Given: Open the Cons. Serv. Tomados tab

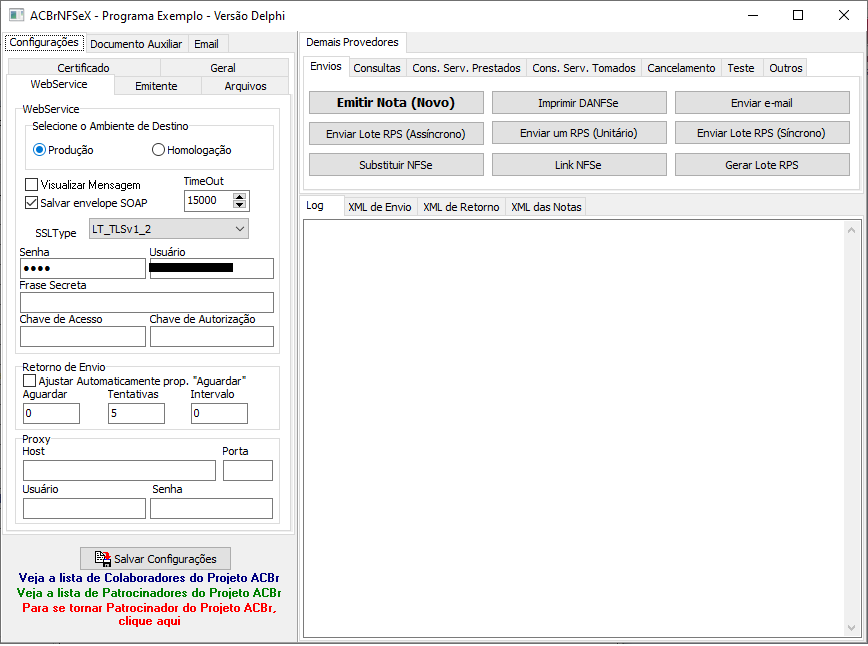Looking at the screenshot, I should (584, 68).
